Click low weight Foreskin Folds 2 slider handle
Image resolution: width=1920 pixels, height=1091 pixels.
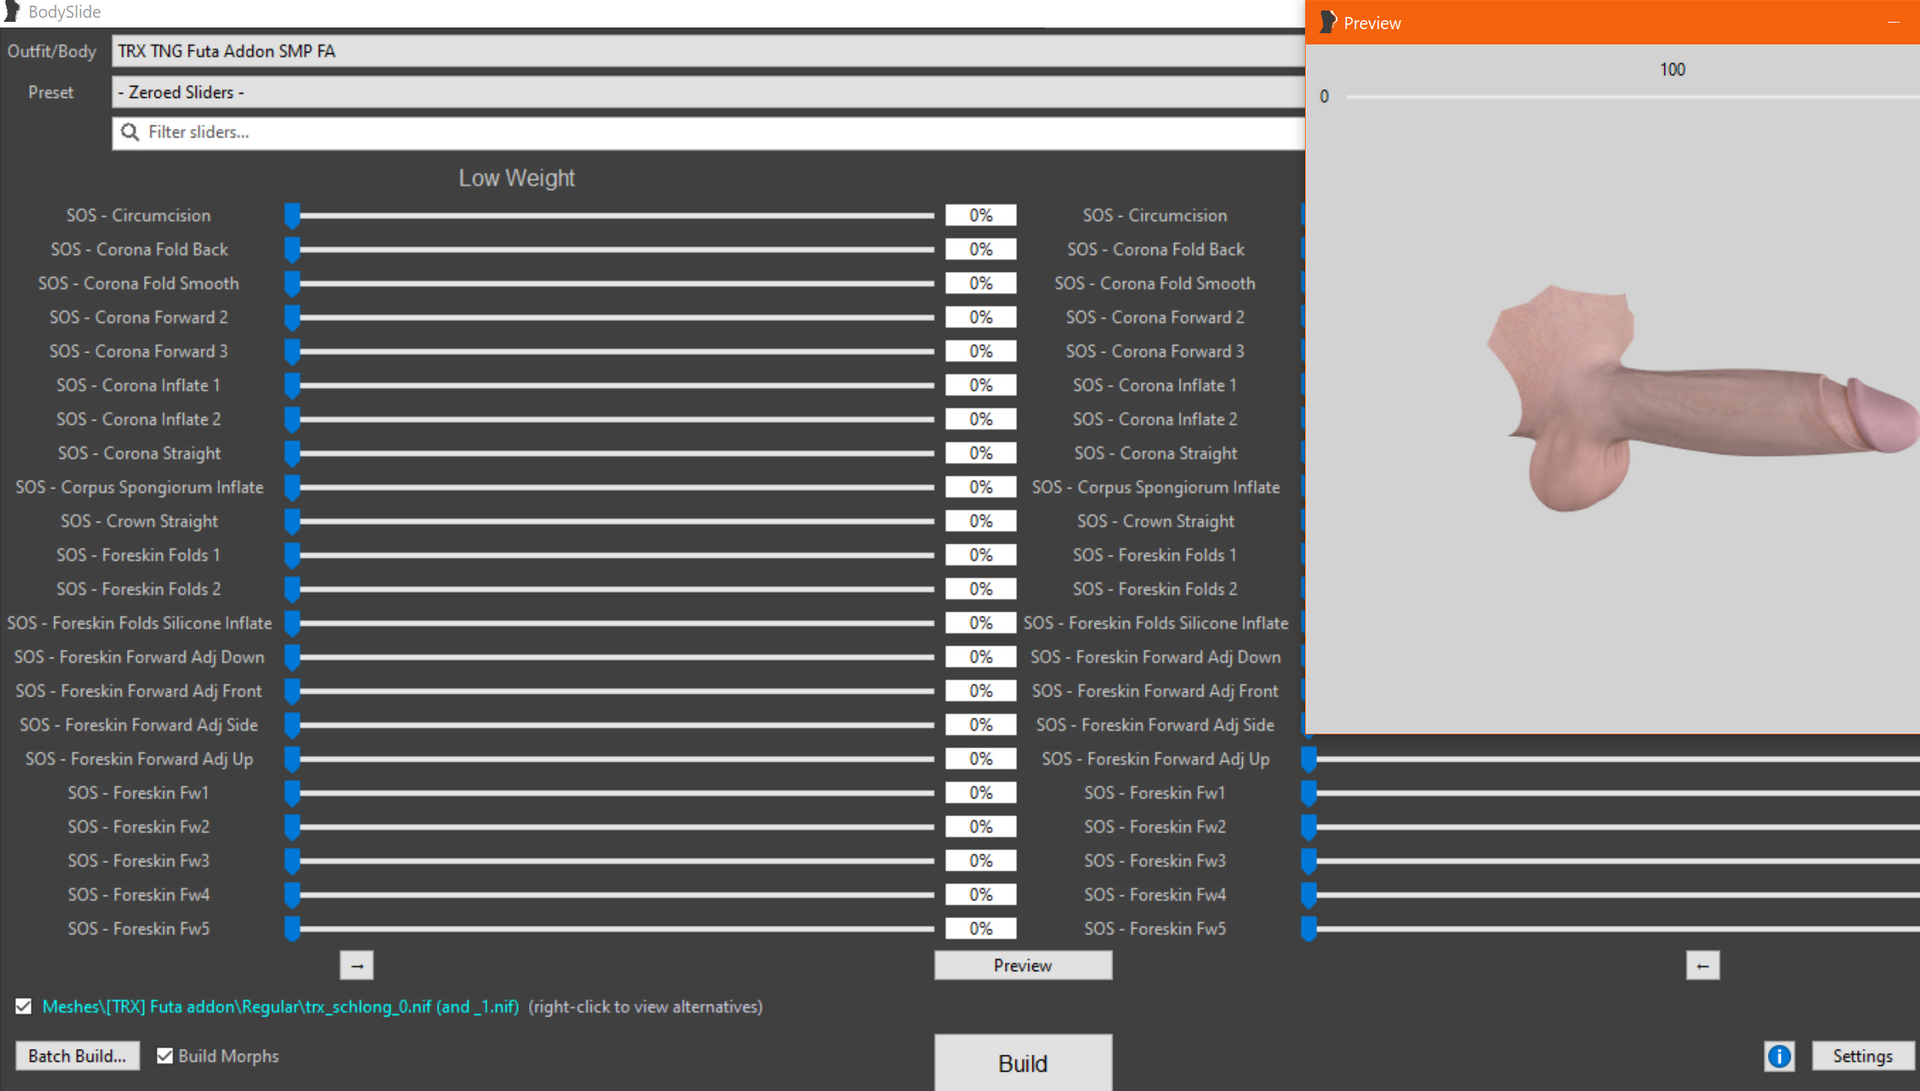coord(292,590)
